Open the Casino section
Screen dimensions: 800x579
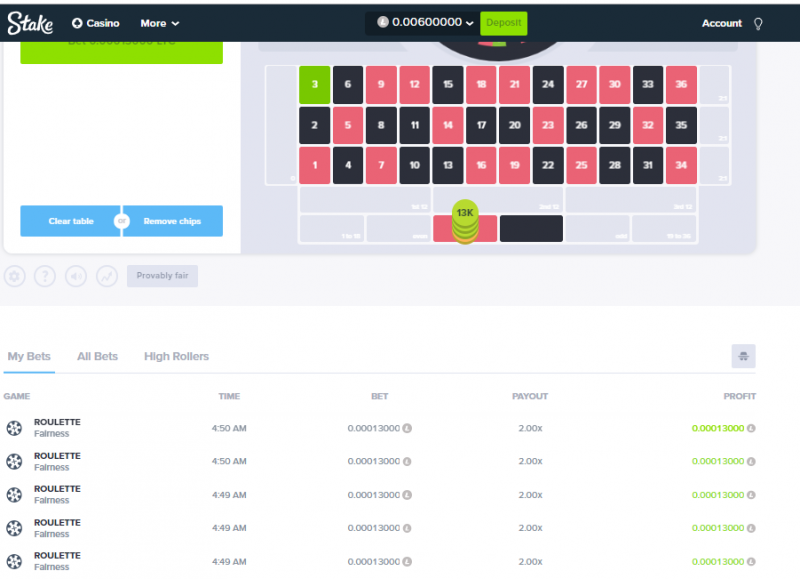tap(95, 23)
